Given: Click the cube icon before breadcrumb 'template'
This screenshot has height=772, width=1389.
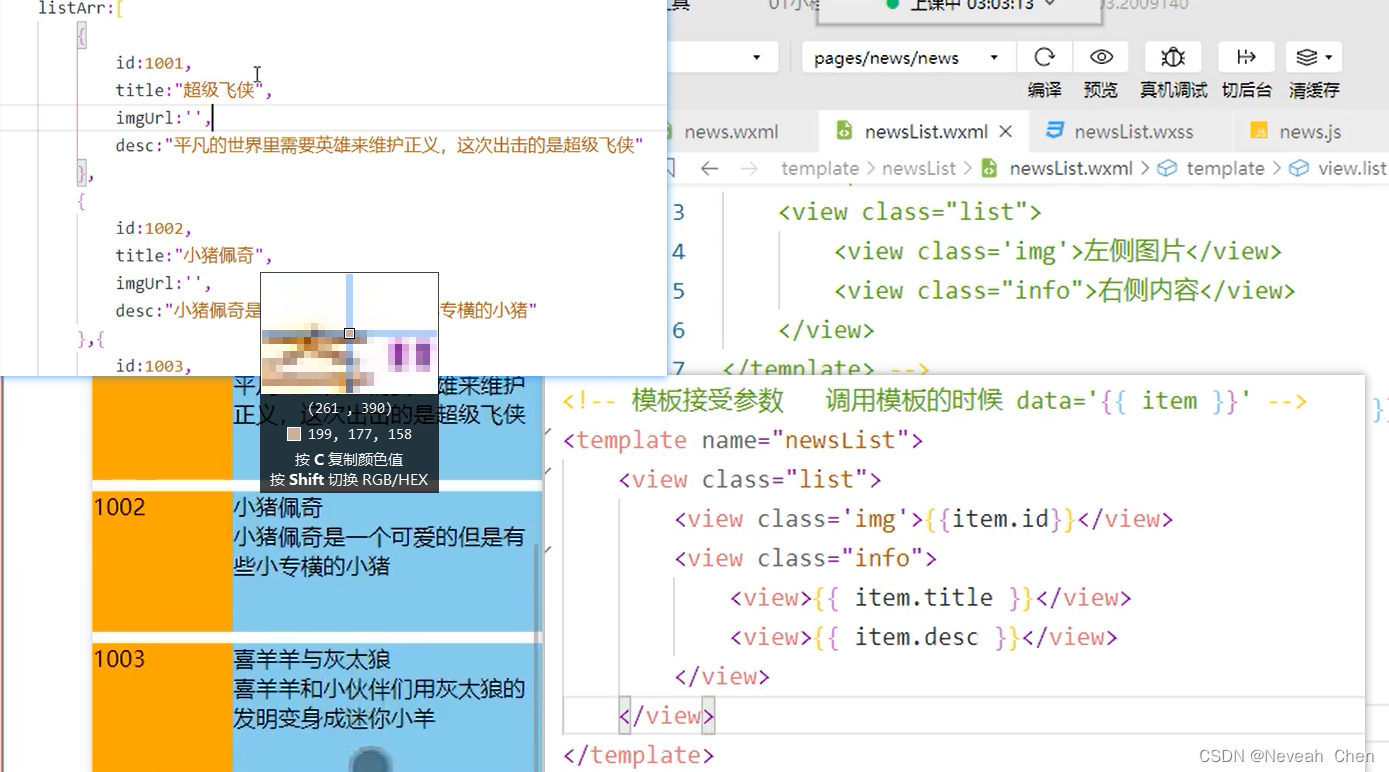Looking at the screenshot, I should (x=1166, y=168).
